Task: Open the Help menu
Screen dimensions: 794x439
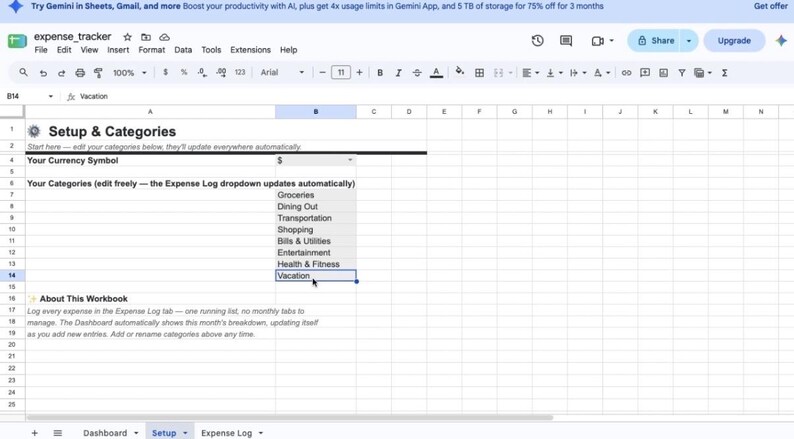Action: (x=288, y=50)
